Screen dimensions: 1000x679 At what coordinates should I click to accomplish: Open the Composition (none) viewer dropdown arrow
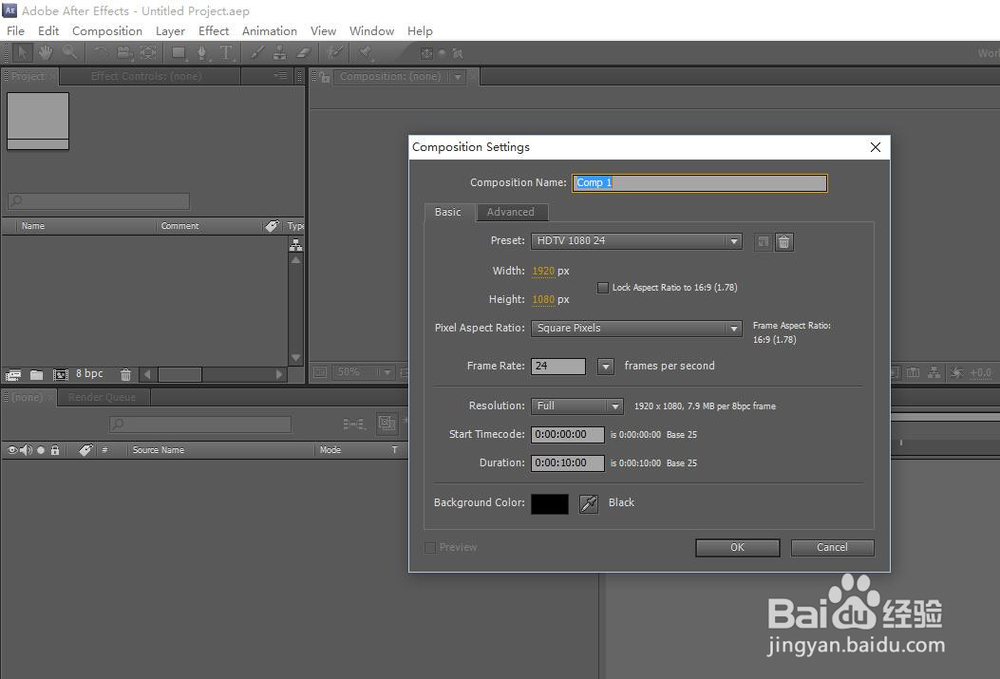pyautogui.click(x=457, y=77)
